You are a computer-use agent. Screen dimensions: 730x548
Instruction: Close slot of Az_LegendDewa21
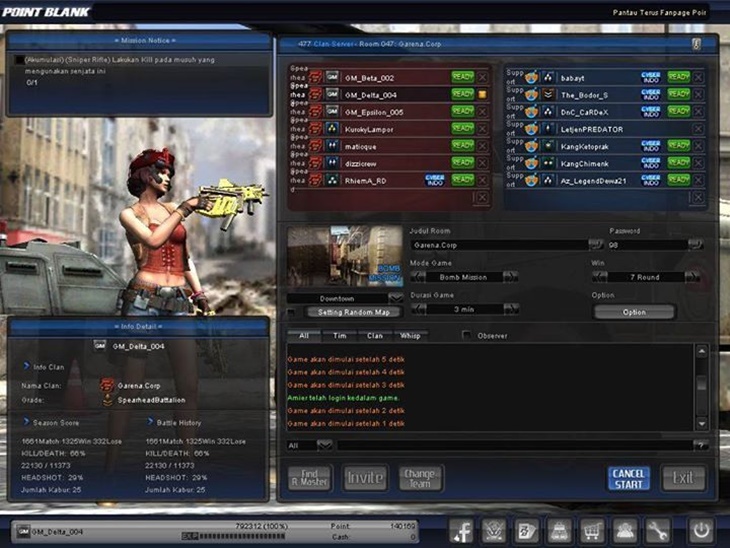pos(698,180)
